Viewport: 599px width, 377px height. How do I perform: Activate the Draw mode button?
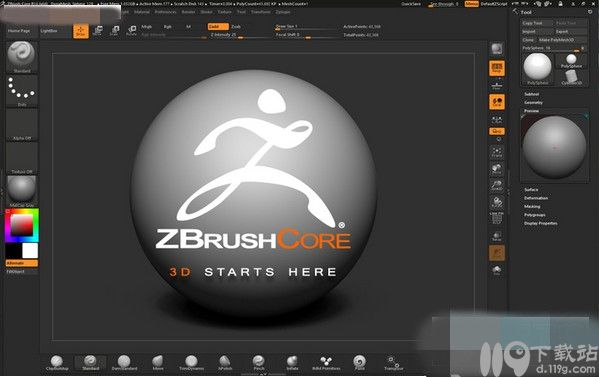81,31
